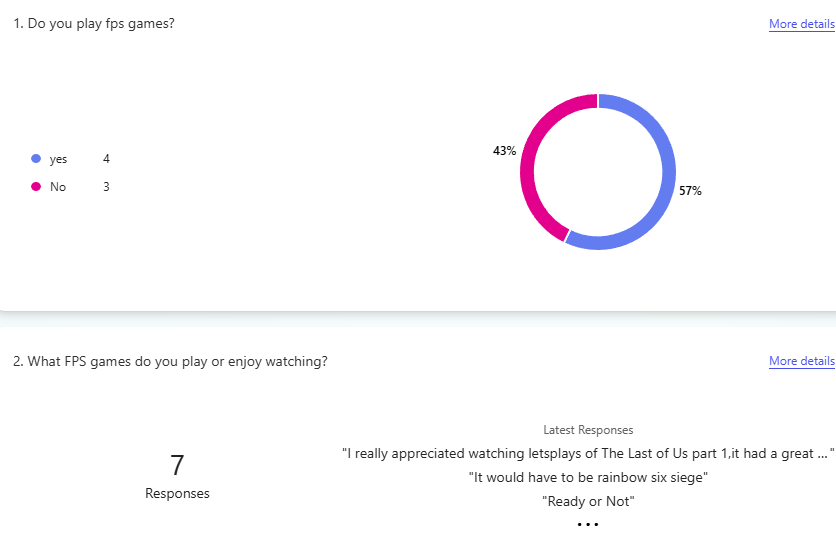Viewport: 836px width, 547px height.
Task: Click the yes count number 4
Action: 106,159
